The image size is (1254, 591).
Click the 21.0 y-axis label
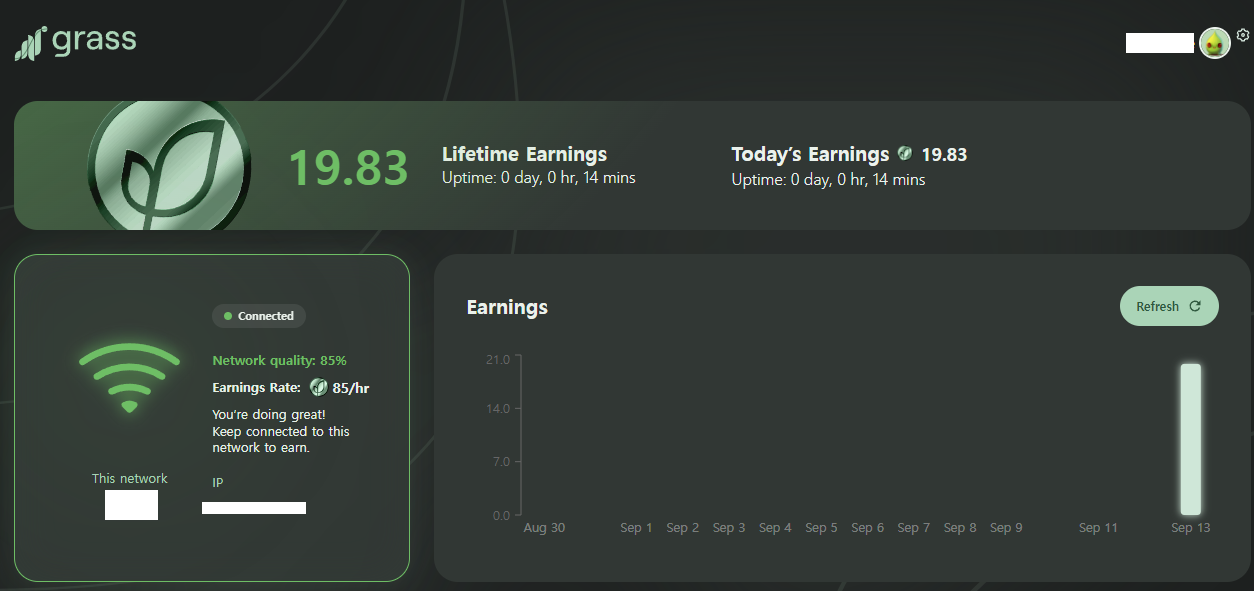pos(499,359)
